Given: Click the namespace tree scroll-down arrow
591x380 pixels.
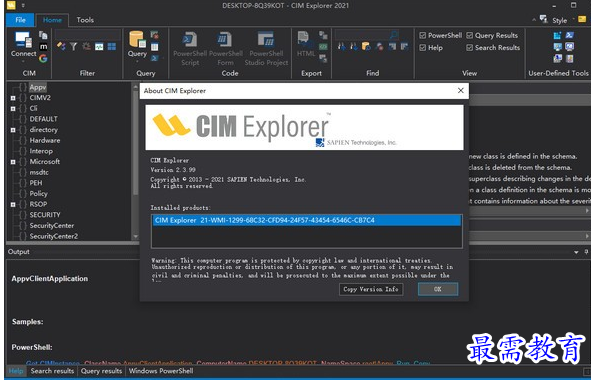Looking at the screenshot, I should pos(136,237).
